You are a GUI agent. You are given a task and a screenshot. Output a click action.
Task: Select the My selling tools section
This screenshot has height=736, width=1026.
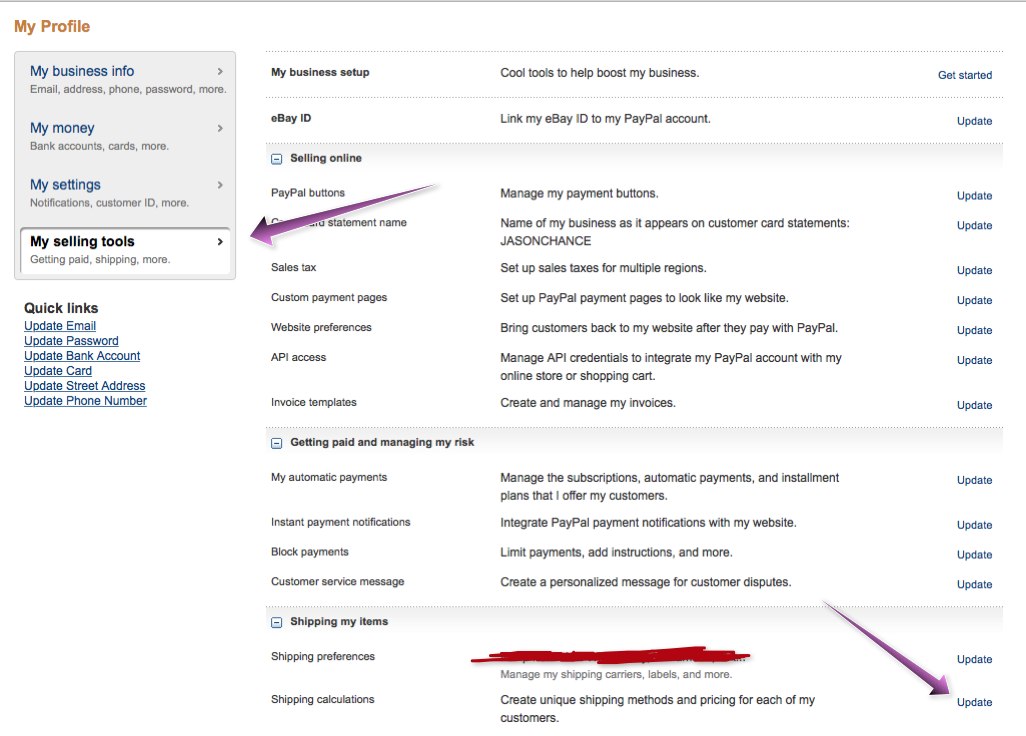pos(126,250)
